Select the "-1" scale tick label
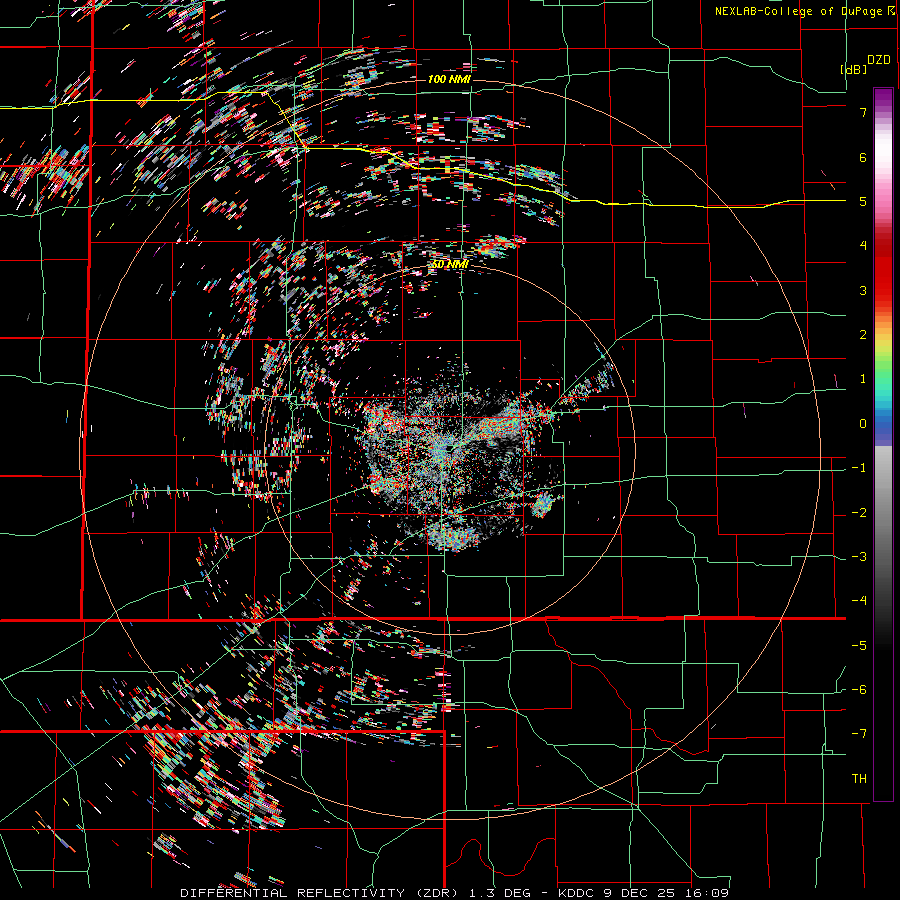This screenshot has height=900, width=900. (859, 468)
